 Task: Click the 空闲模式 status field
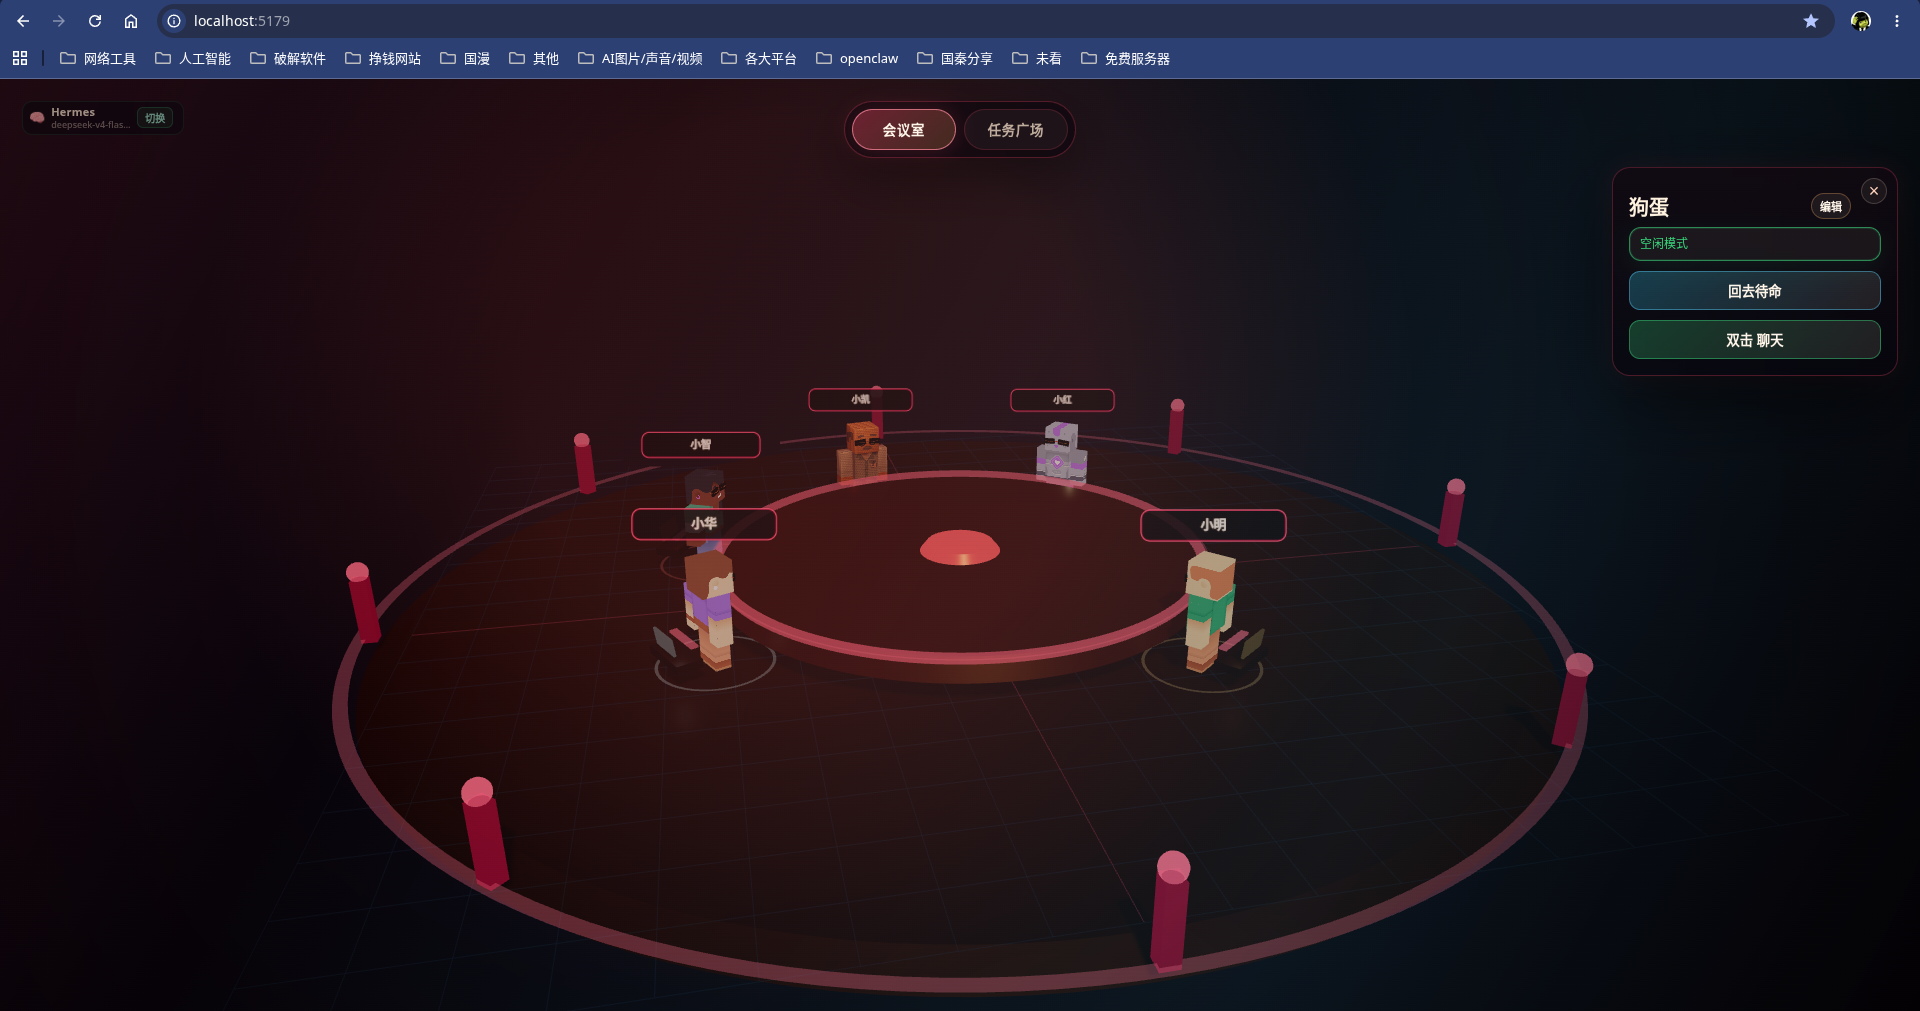pyautogui.click(x=1755, y=244)
